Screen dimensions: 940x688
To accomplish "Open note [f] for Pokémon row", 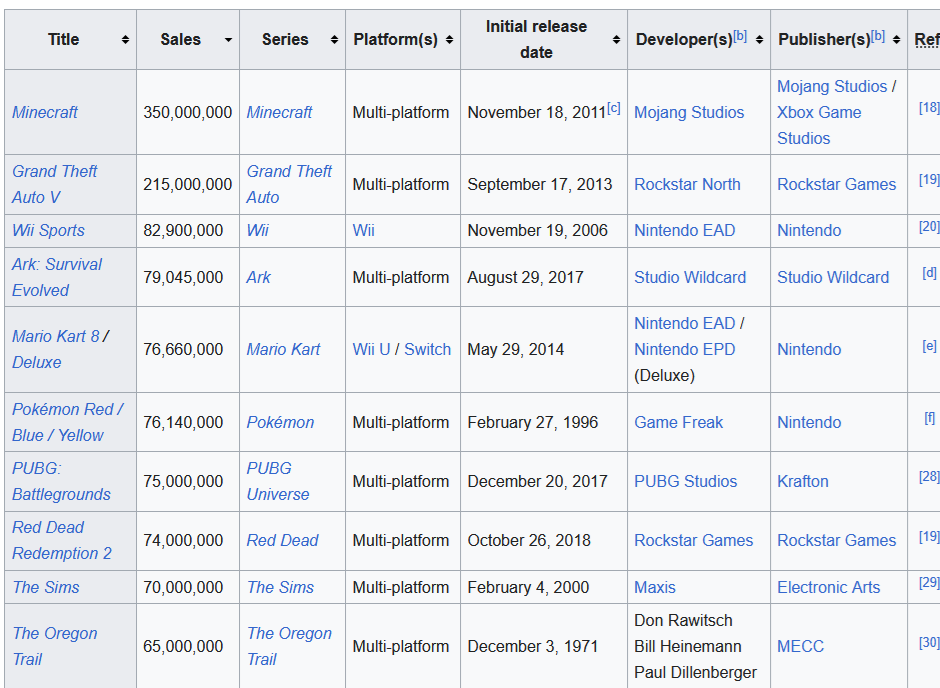I will 929,418.
